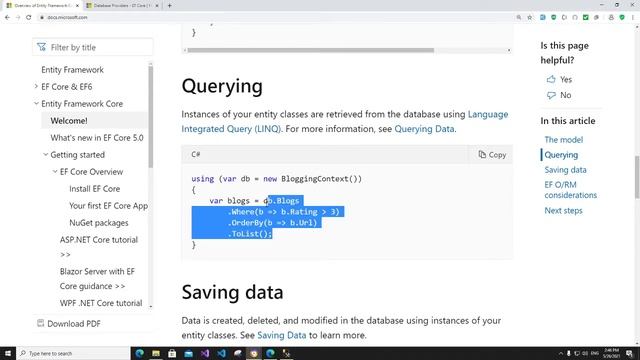The width and height of the screenshot is (640, 360).
Task: Click Windows search box
Action: (x=73, y=353)
